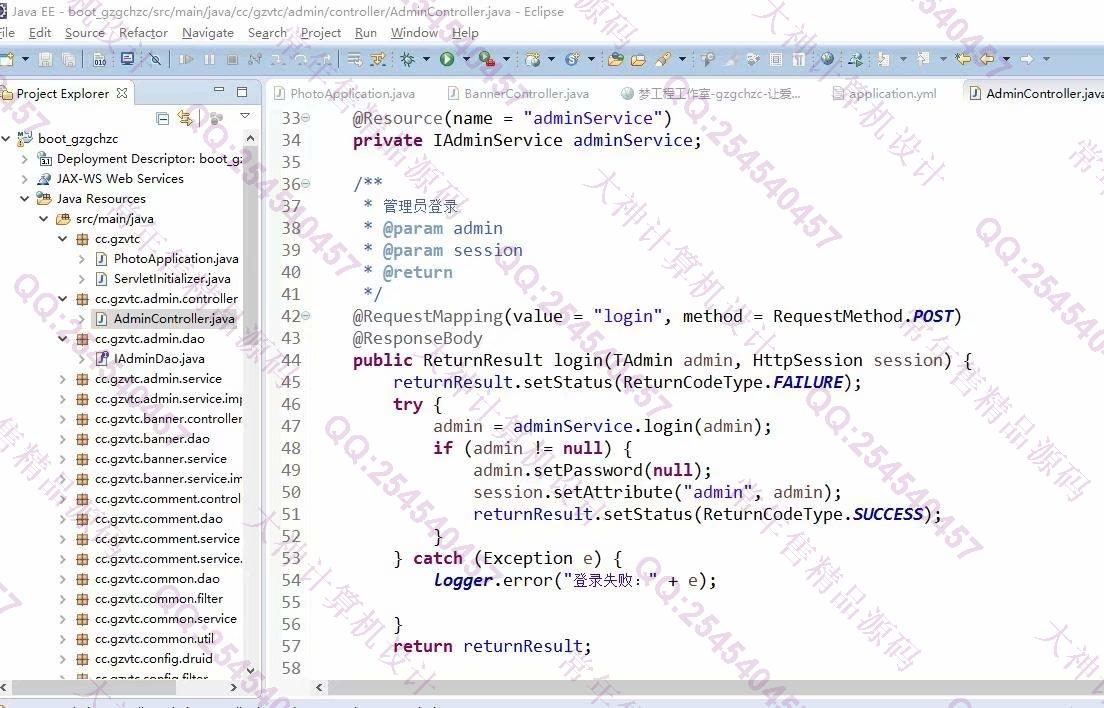Collapse the src/main/java folder
The height and width of the screenshot is (708, 1104).
[44, 219]
